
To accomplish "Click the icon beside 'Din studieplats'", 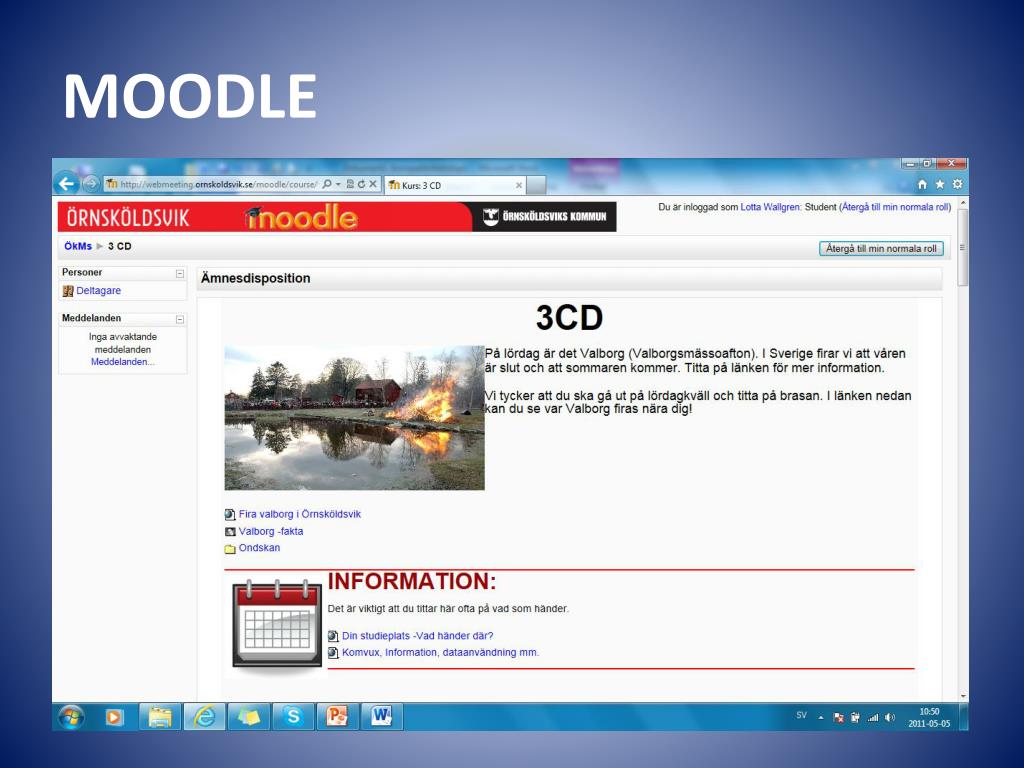I will [x=333, y=636].
